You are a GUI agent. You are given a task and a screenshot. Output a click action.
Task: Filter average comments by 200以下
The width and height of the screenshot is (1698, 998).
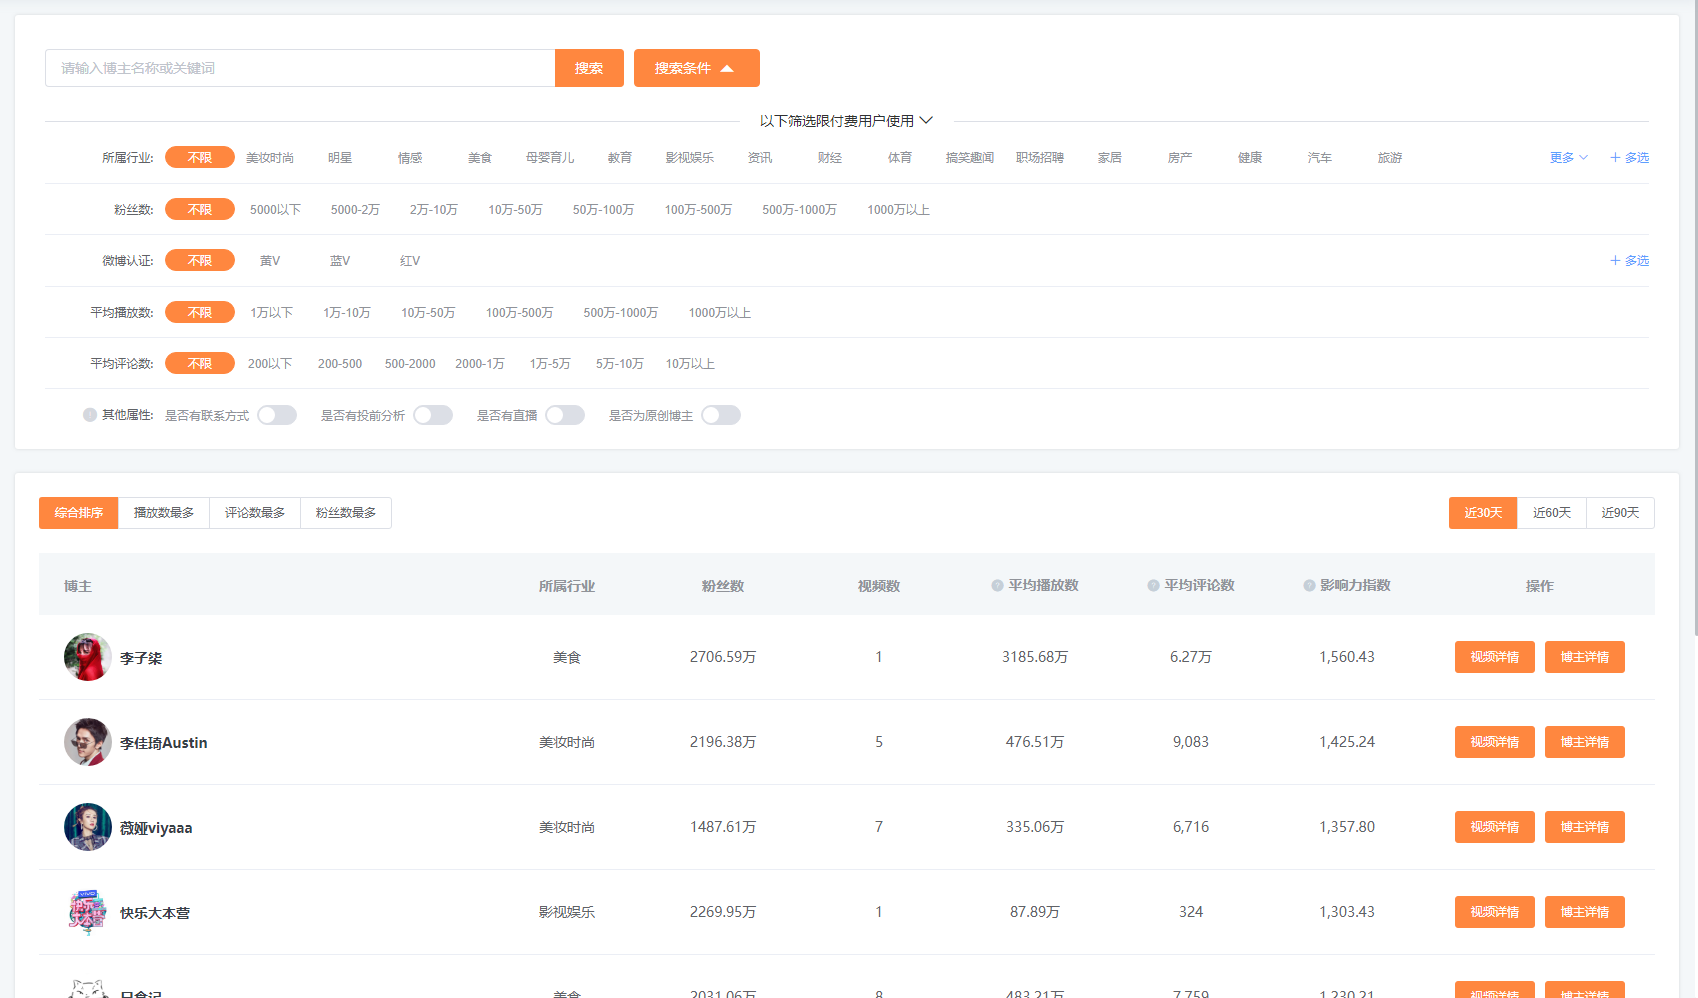[x=270, y=364]
